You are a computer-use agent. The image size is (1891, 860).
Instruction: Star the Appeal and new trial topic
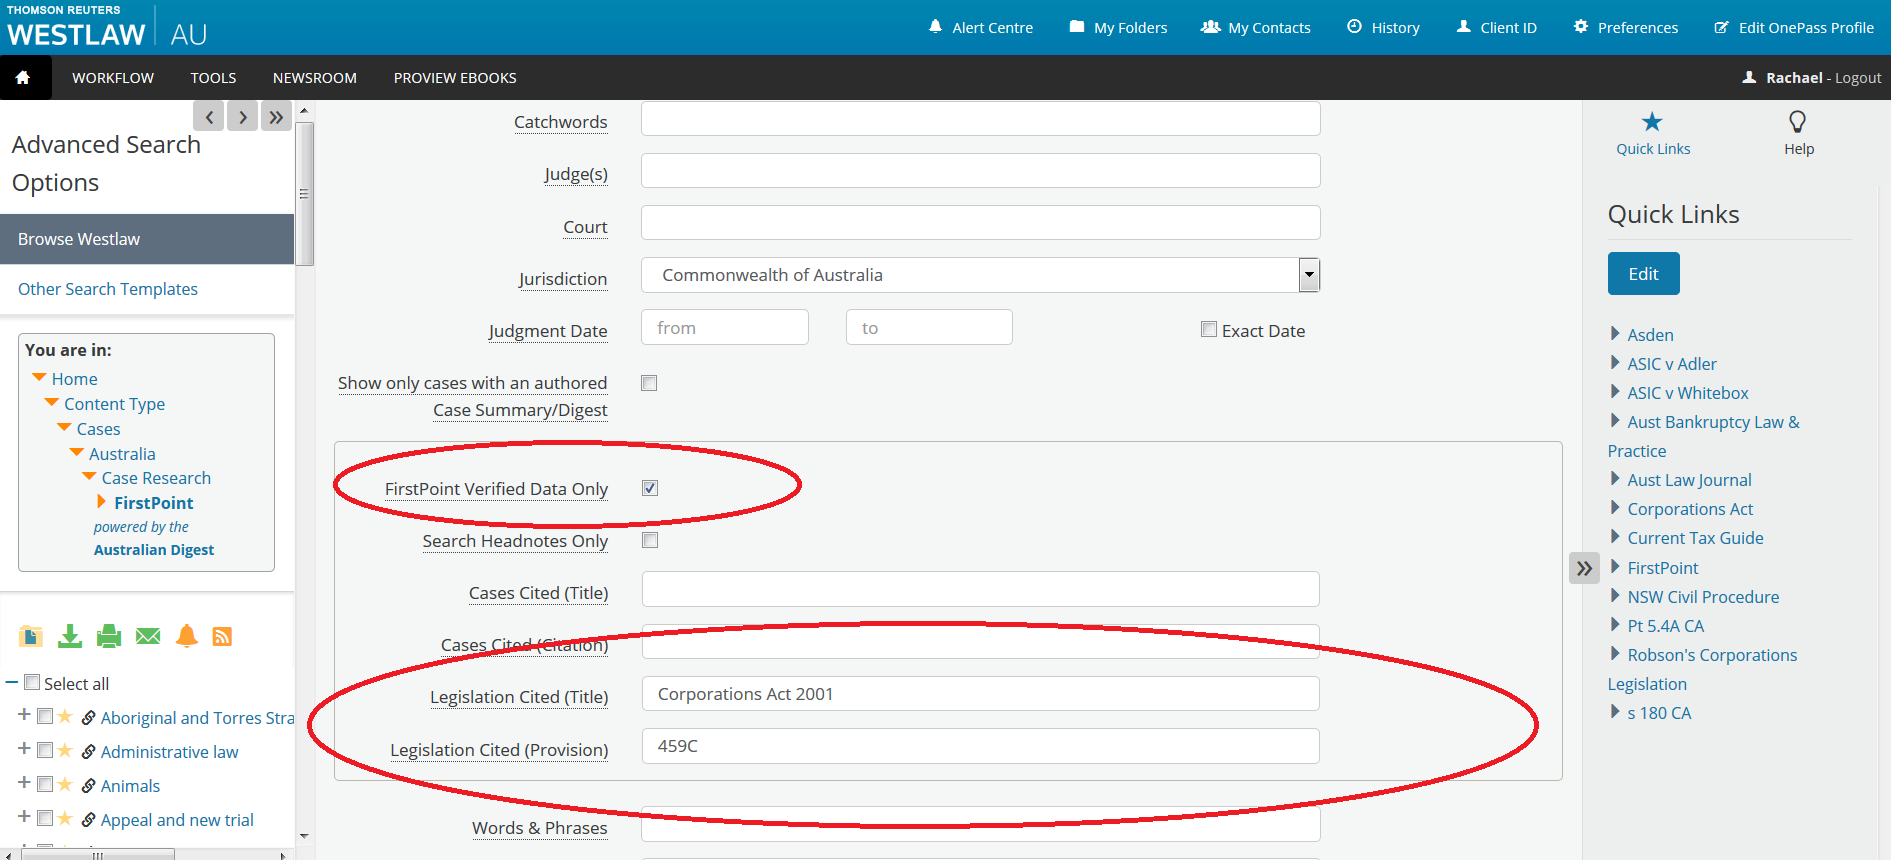(65, 818)
